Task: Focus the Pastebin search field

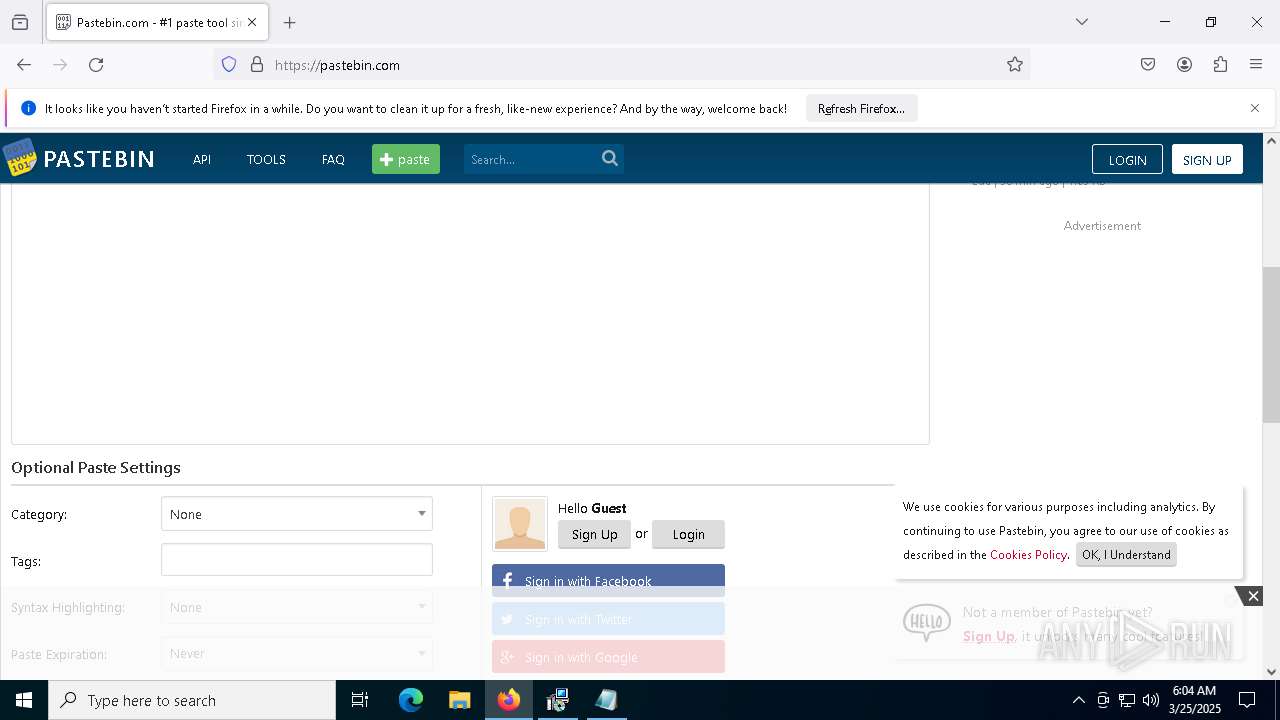Action: point(531,159)
